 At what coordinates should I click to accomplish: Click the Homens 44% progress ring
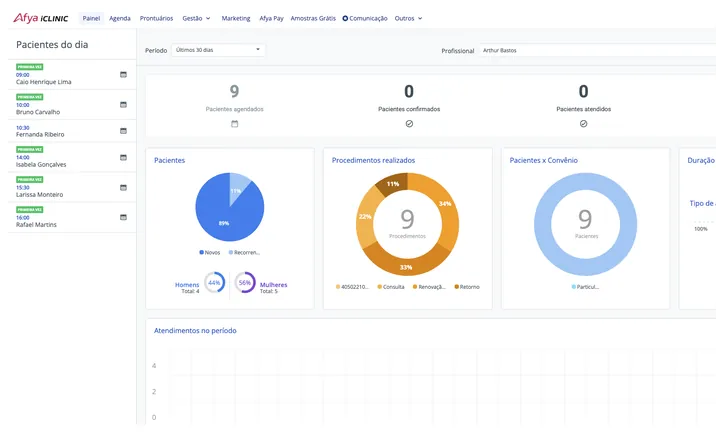[x=214, y=283]
